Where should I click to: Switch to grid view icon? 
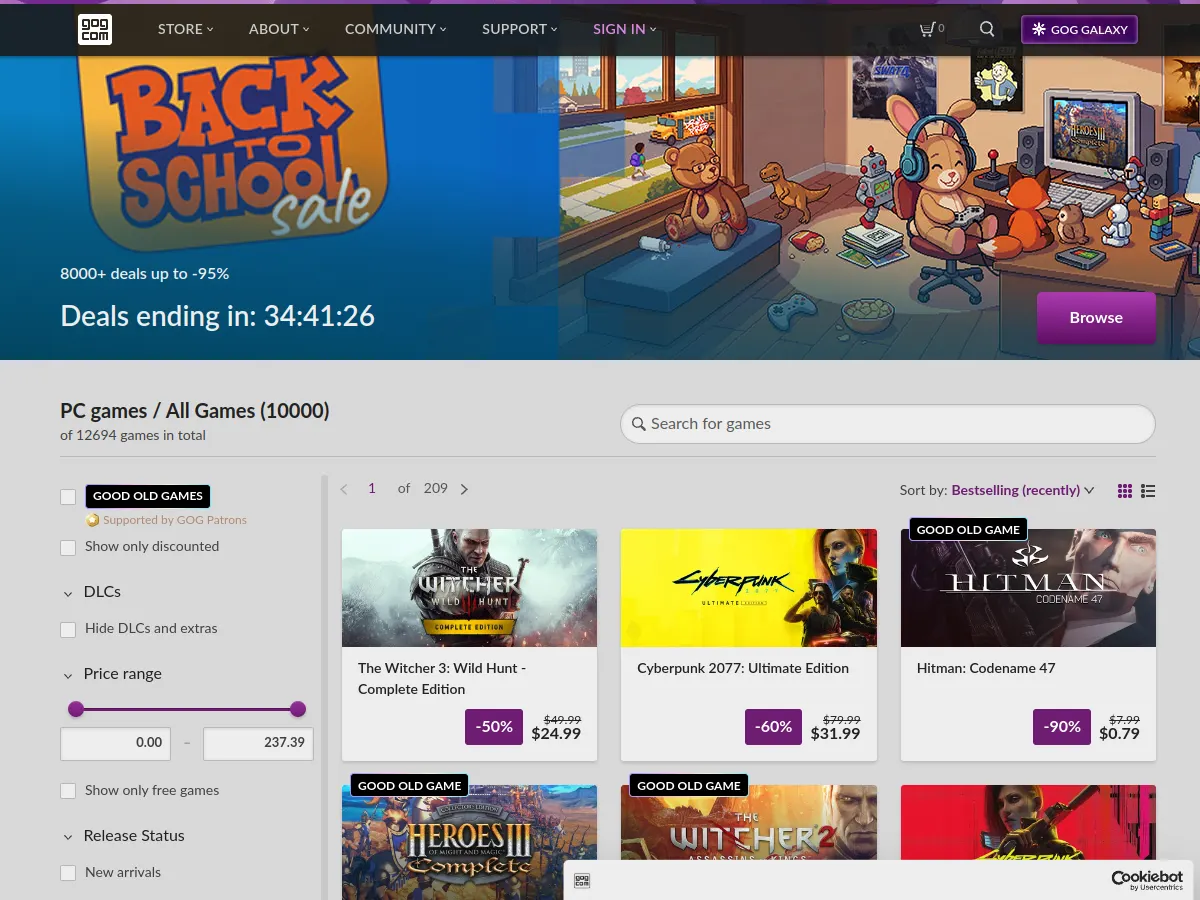pos(1125,490)
